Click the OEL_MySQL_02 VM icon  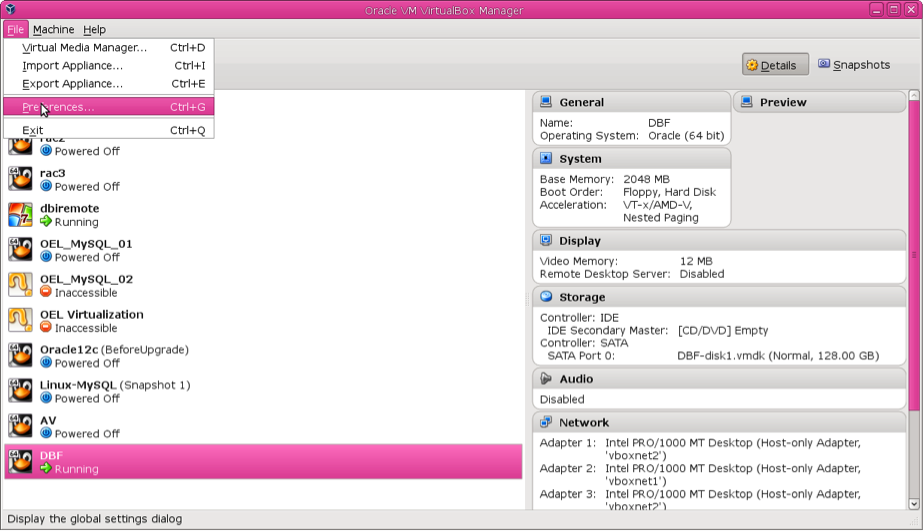tap(20, 285)
